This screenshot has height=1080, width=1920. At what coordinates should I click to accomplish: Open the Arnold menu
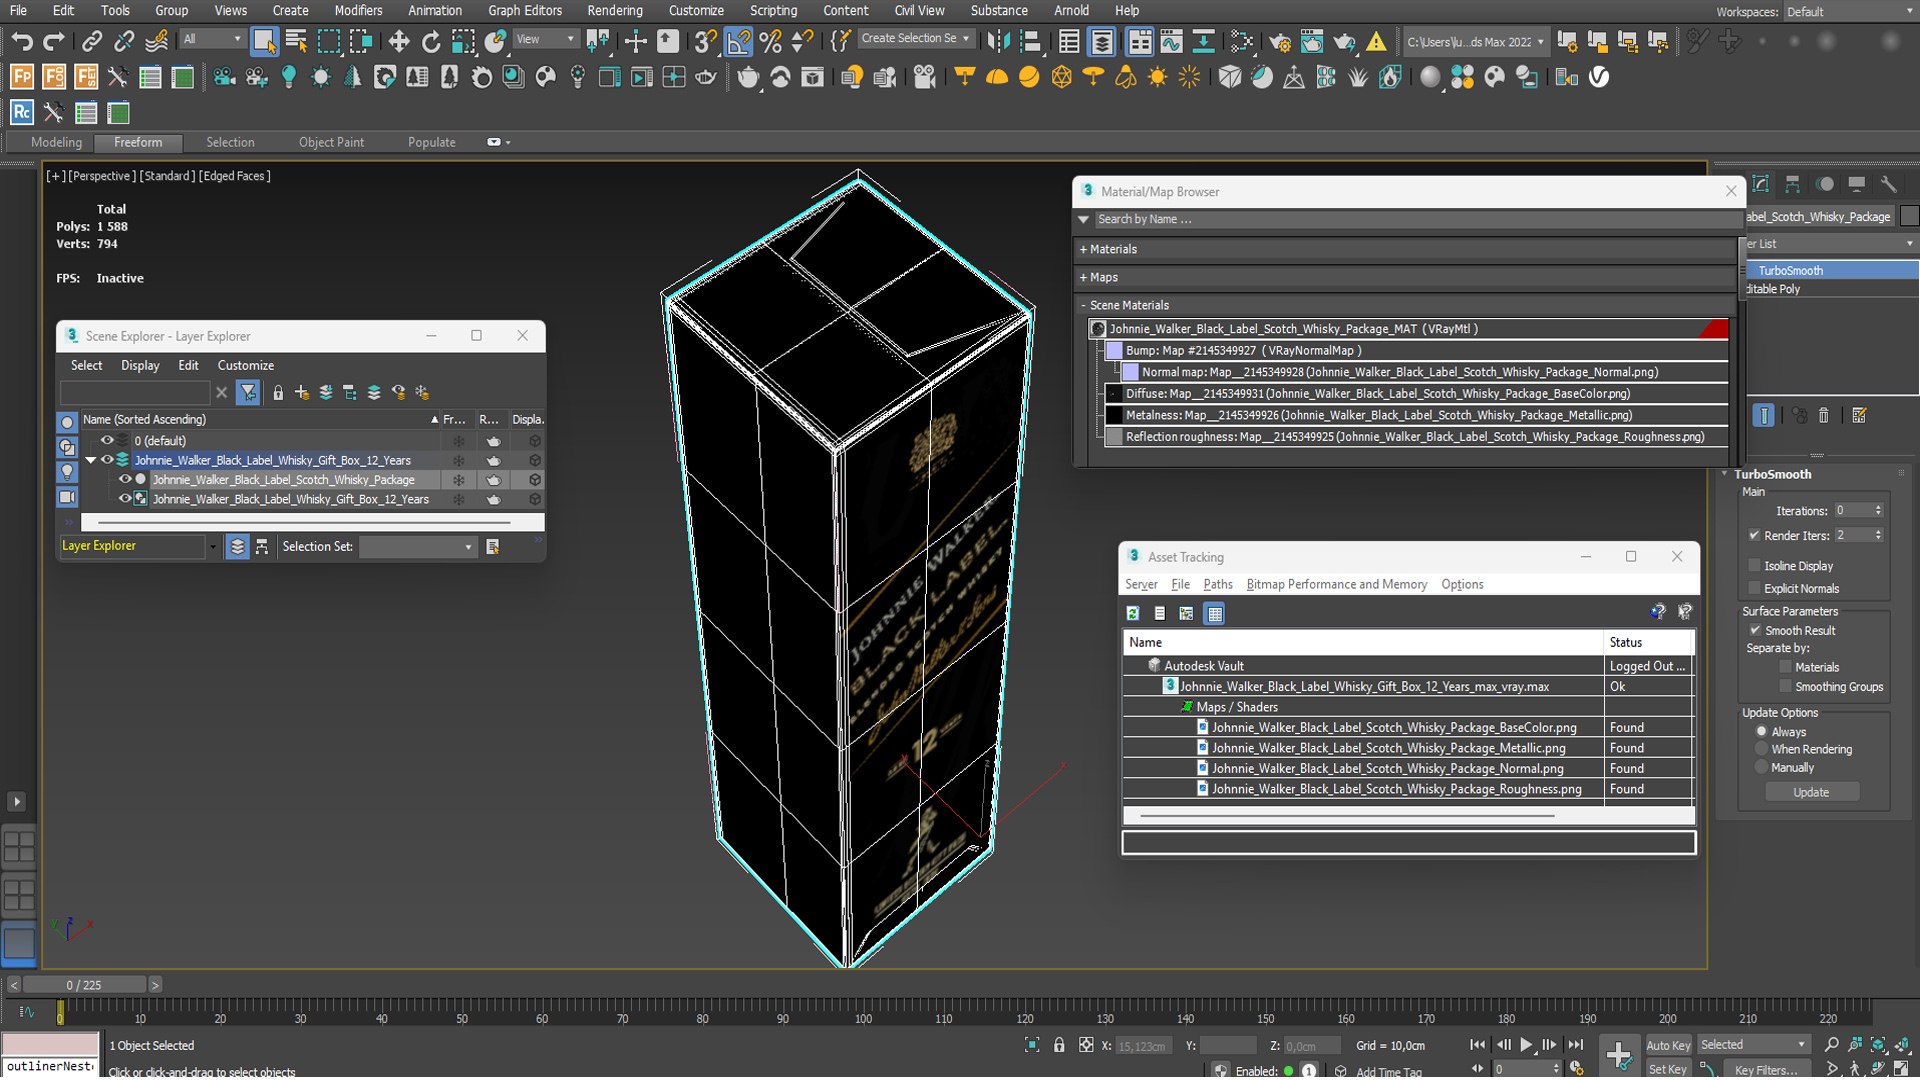1071,10
